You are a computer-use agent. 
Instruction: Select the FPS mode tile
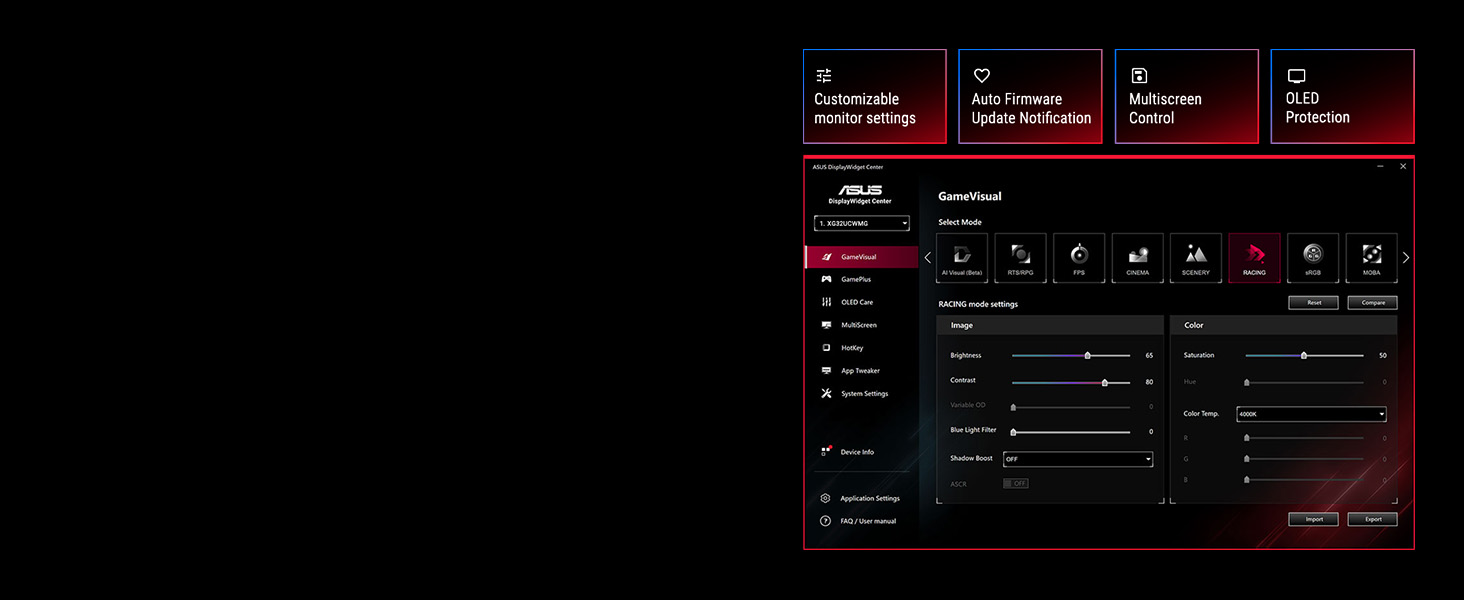coord(1079,258)
